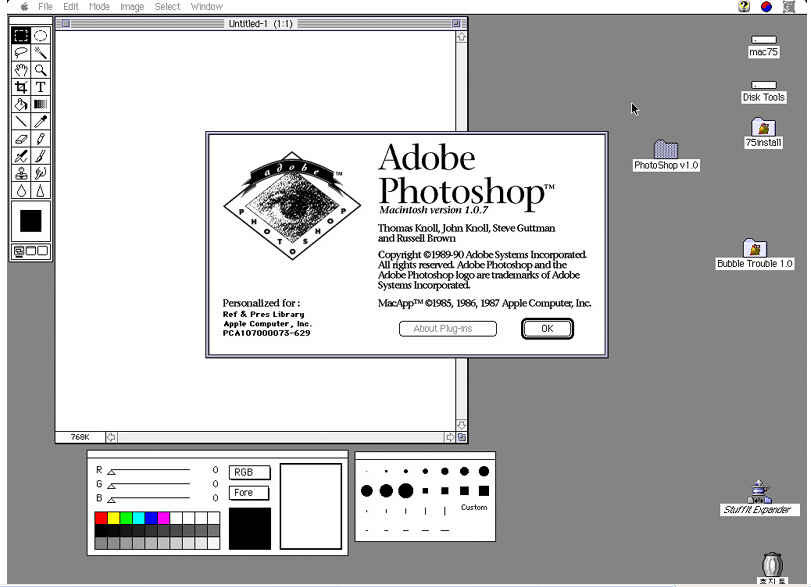The image size is (811, 587).
Task: Click the up scroll arrow of Untitled-1
Action: [461, 37]
